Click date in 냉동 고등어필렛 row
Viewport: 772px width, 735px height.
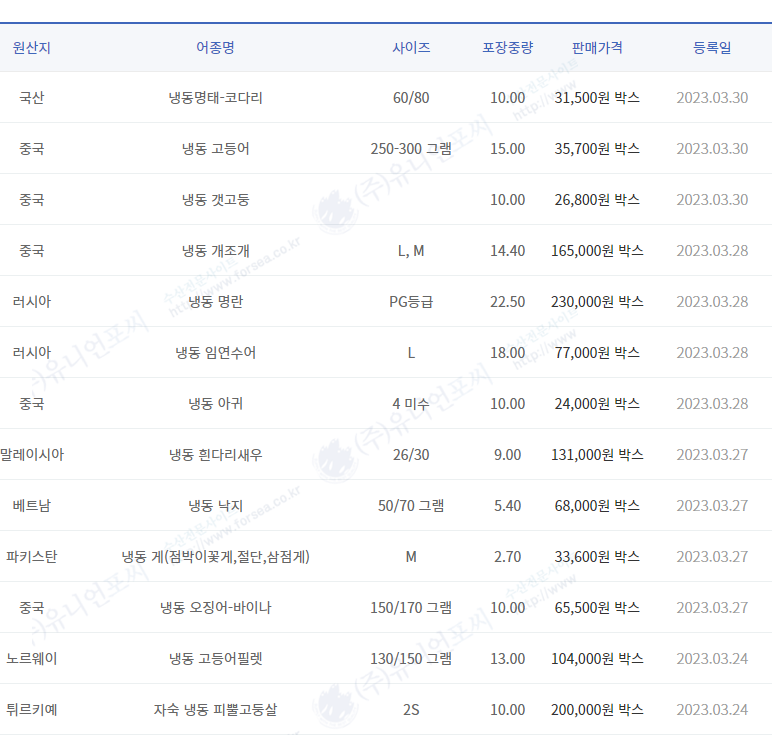tap(712, 659)
